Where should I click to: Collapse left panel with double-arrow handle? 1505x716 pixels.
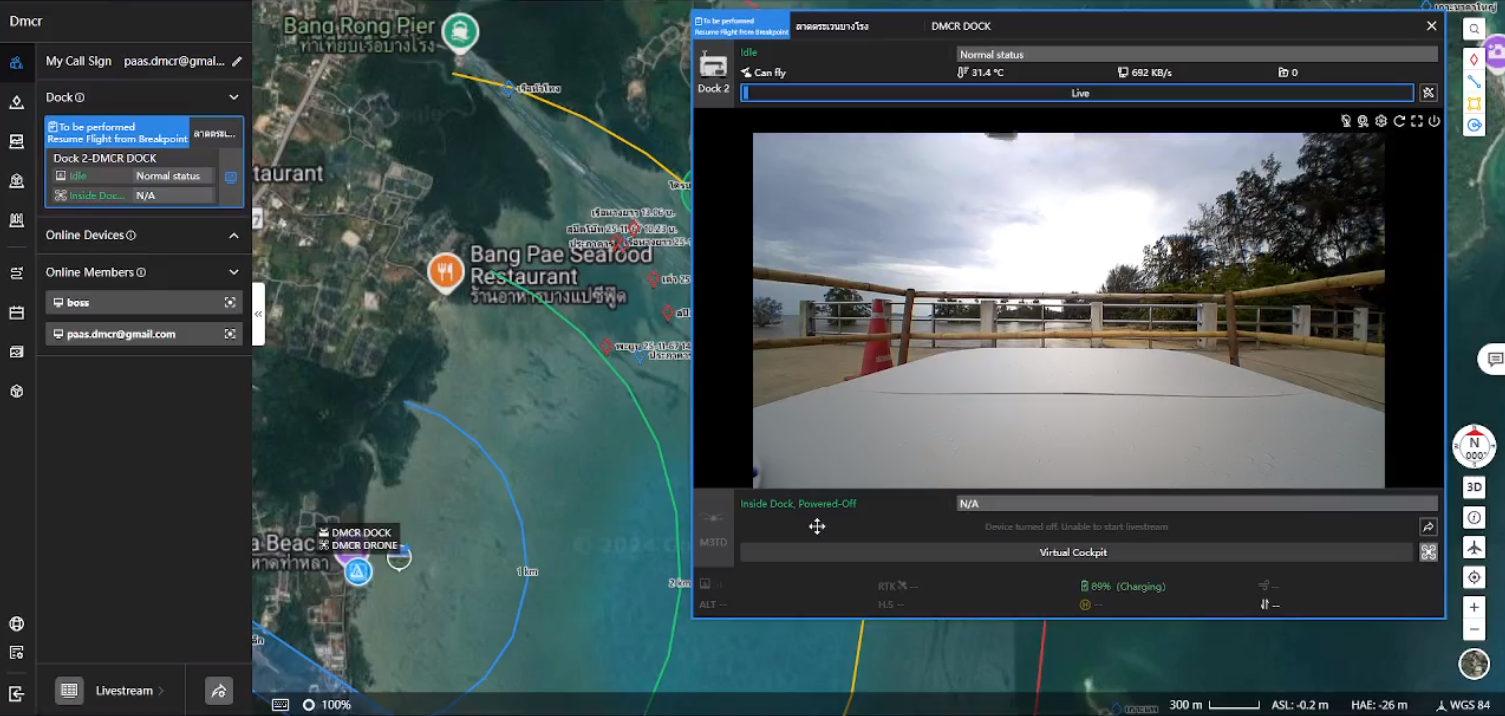point(258,314)
